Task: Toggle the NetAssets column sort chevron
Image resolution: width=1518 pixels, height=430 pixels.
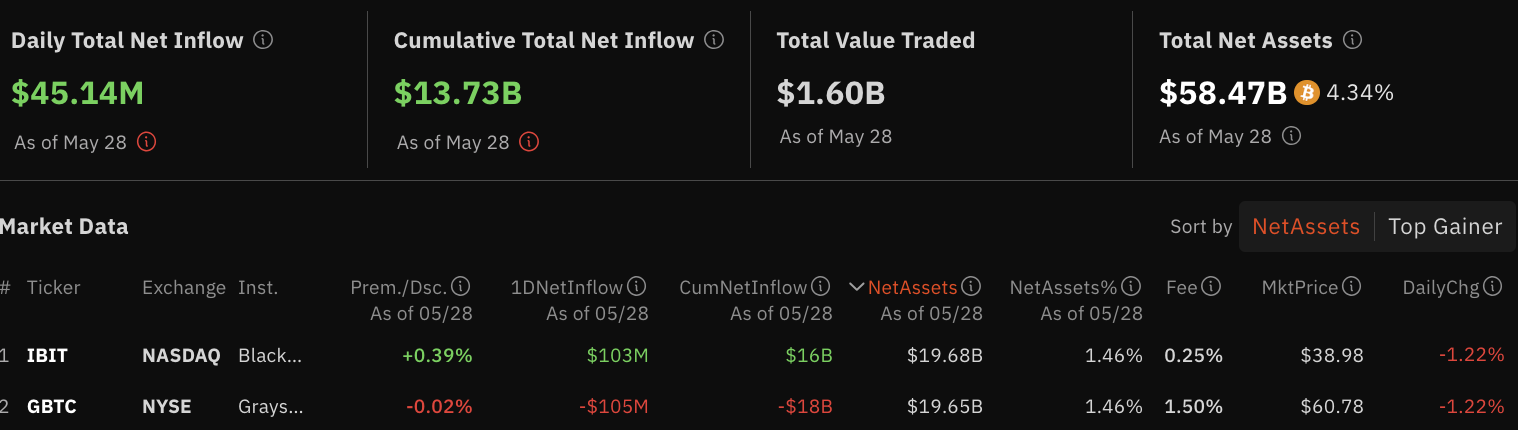Action: (856, 287)
